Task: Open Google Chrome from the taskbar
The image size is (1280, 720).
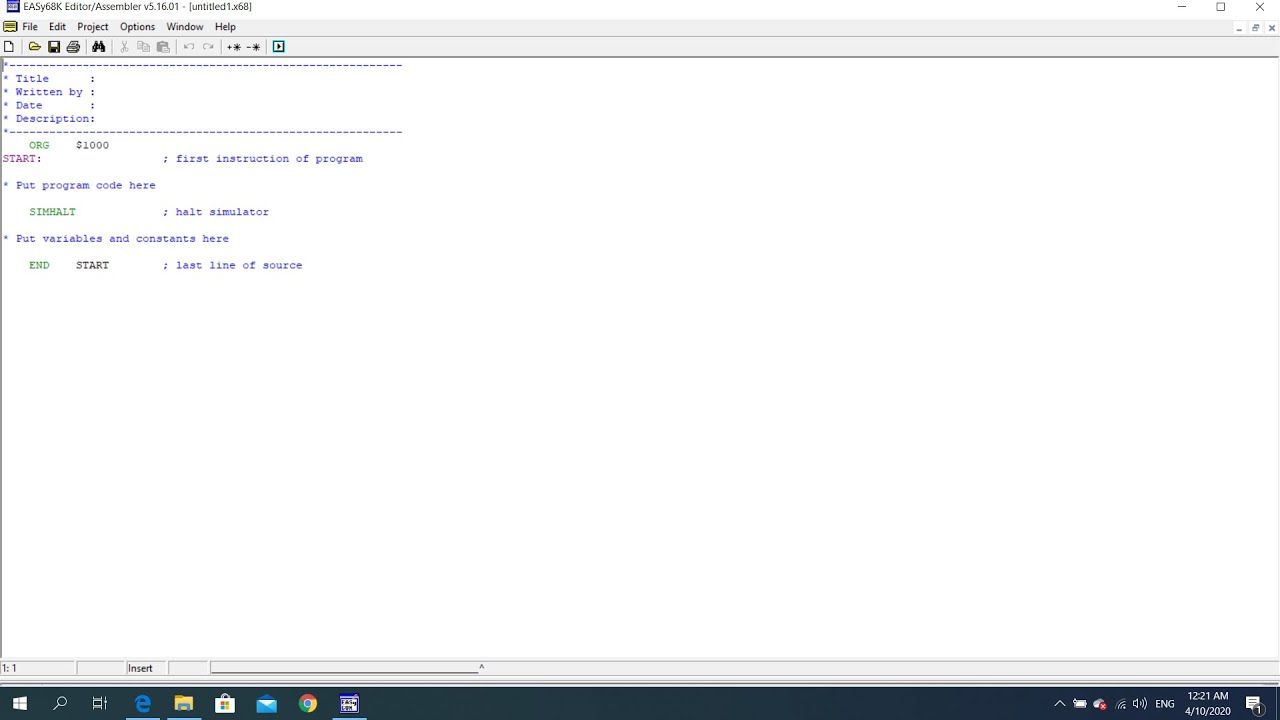Action: tap(308, 704)
